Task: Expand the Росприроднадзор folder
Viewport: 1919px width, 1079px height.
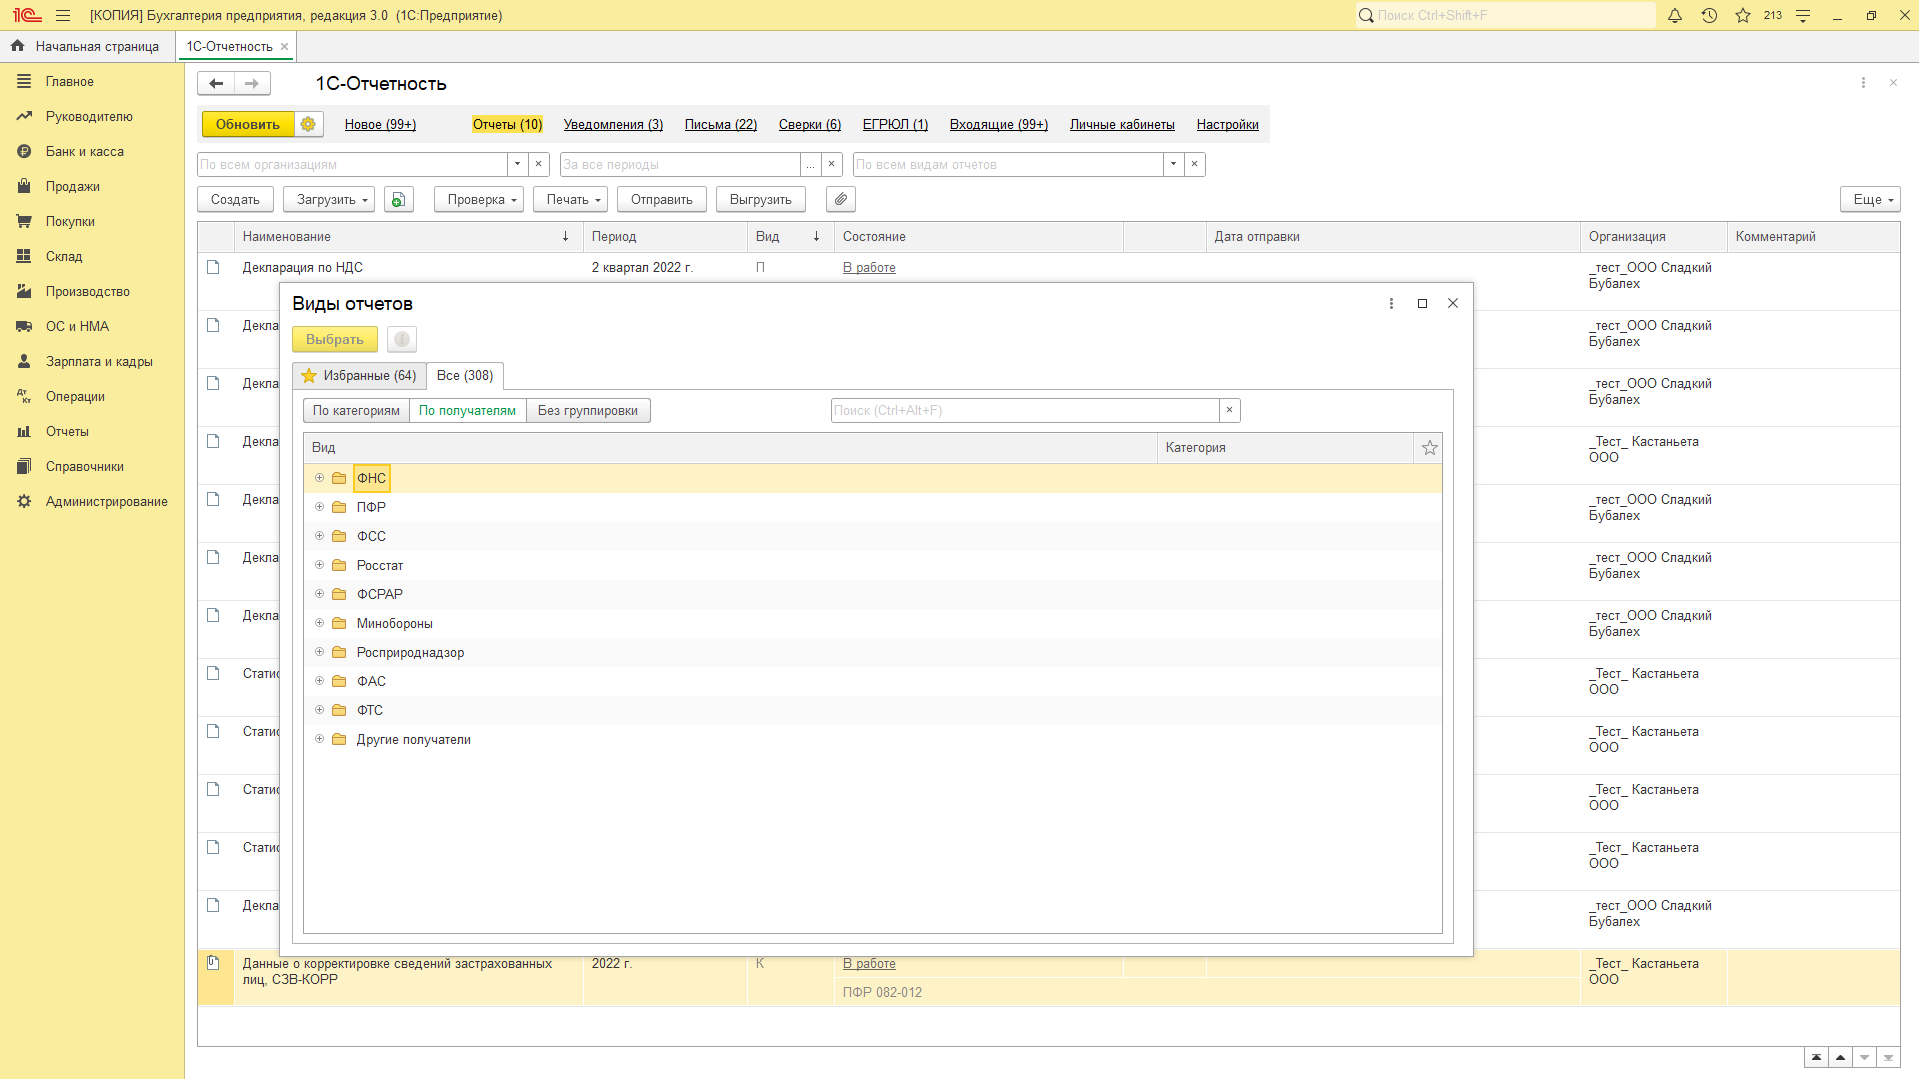Action: click(x=320, y=652)
